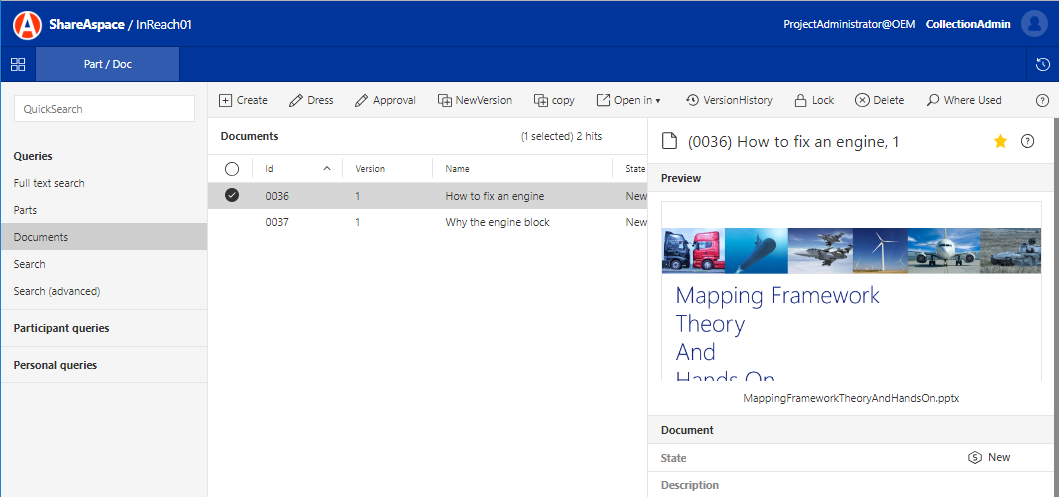This screenshot has width=1059, height=497.
Task: Click the MappingFrameworkTheoryAndHandsOn.pptx filename
Action: point(851,398)
